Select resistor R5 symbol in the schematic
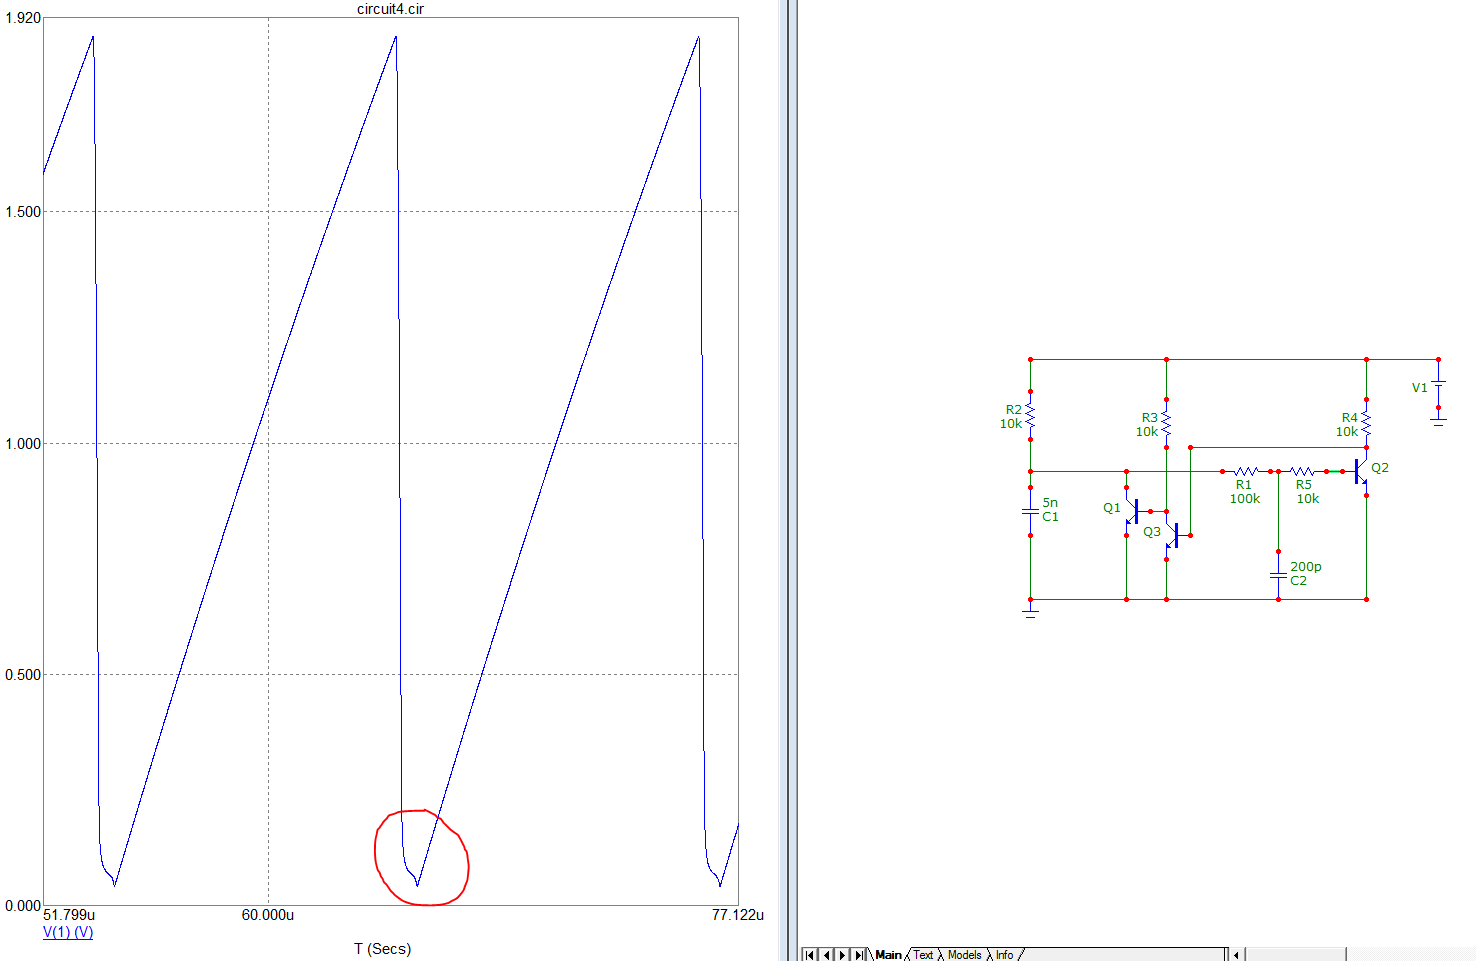Image resolution: width=1476 pixels, height=961 pixels. [x=1302, y=471]
